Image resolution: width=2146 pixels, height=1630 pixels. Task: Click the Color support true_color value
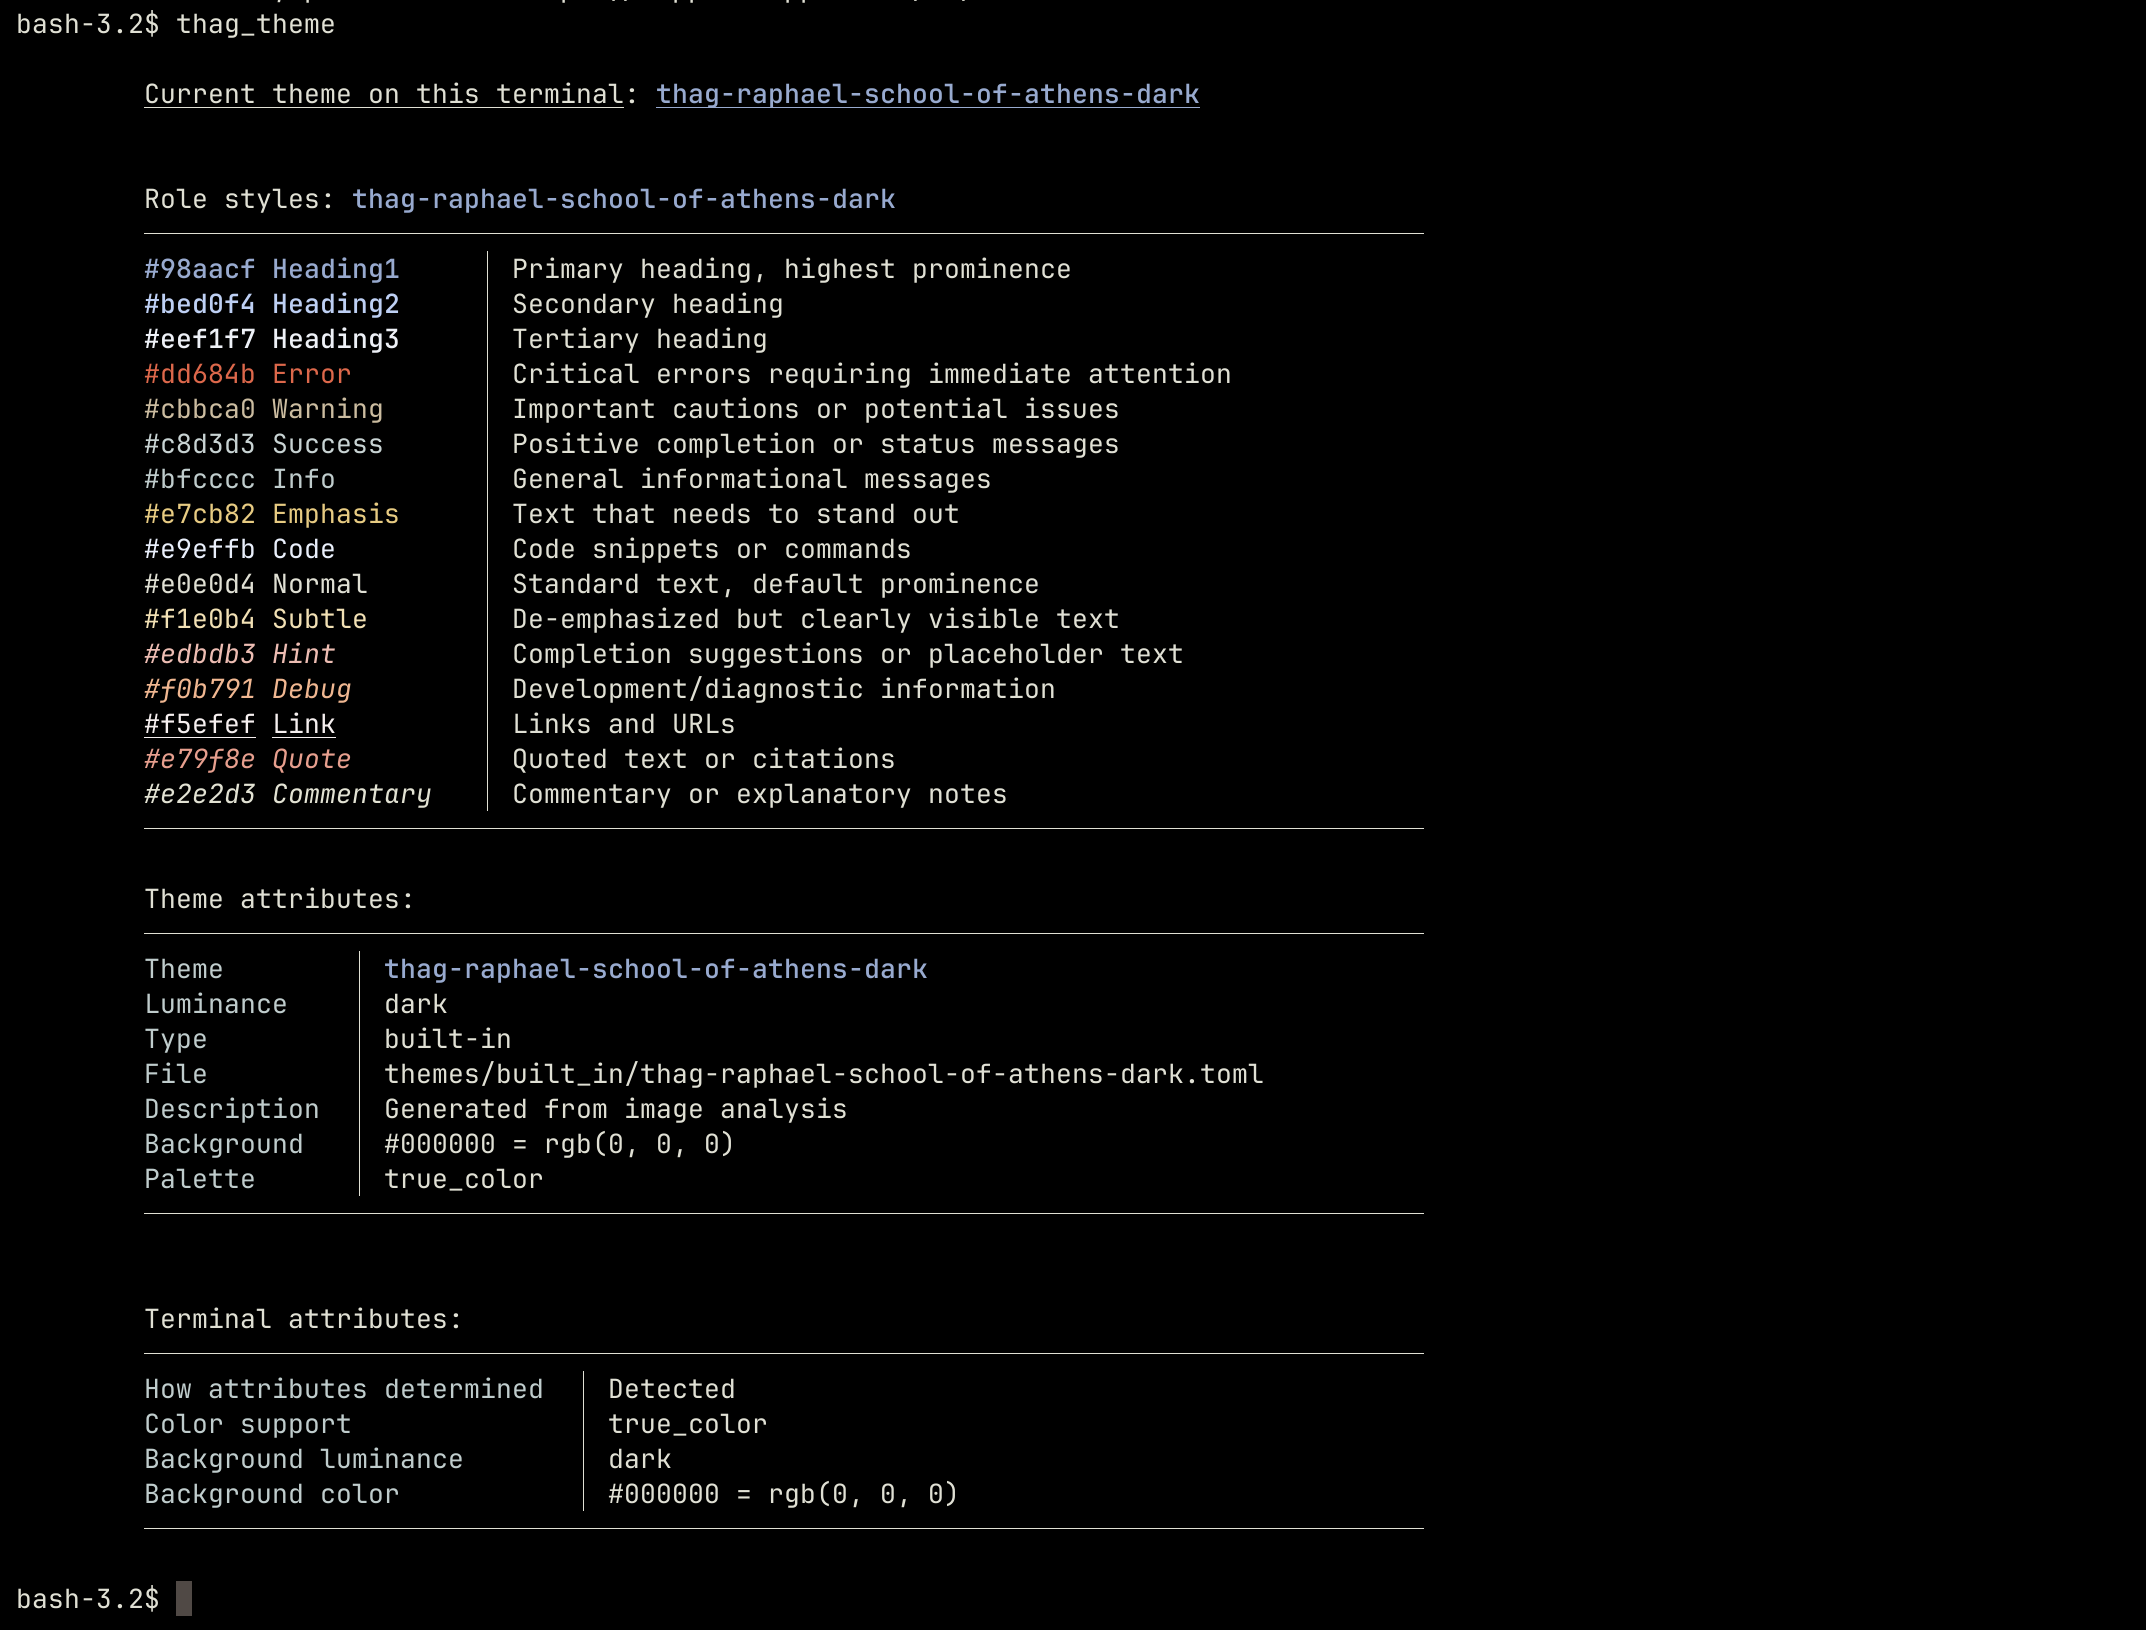coord(687,1424)
